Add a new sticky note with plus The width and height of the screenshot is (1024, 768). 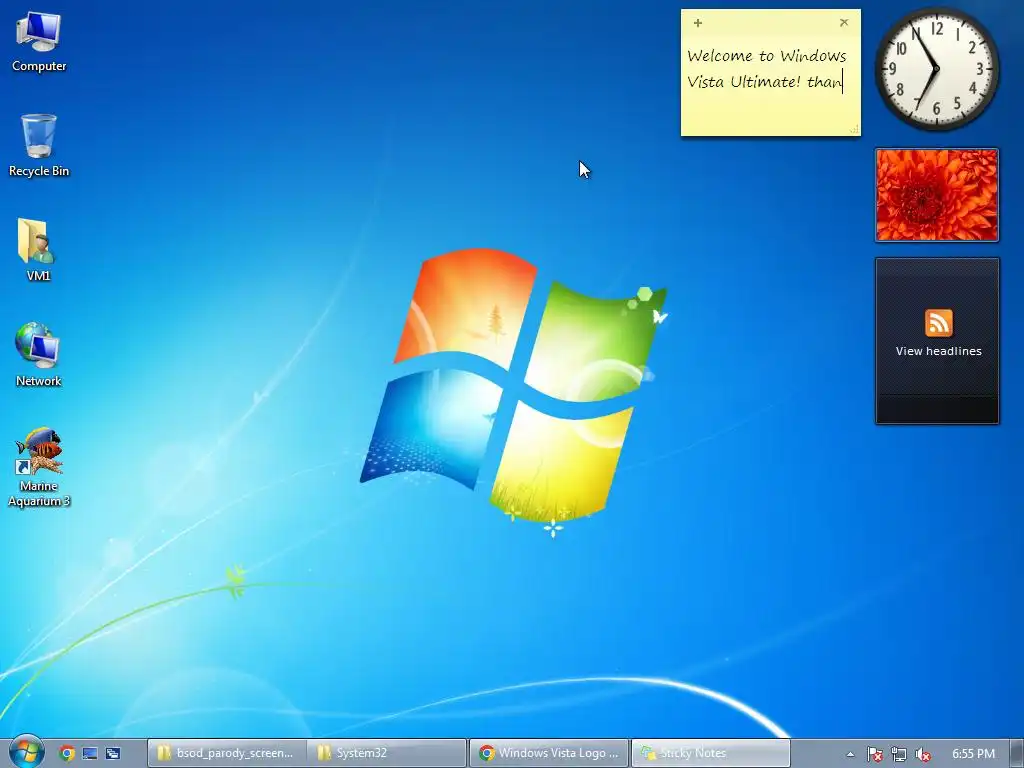pos(697,23)
